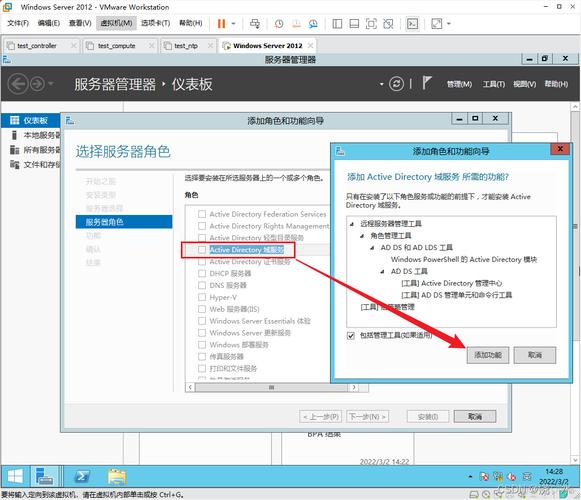
Task: Open the 编辑(E) menu
Action: pos(49,23)
